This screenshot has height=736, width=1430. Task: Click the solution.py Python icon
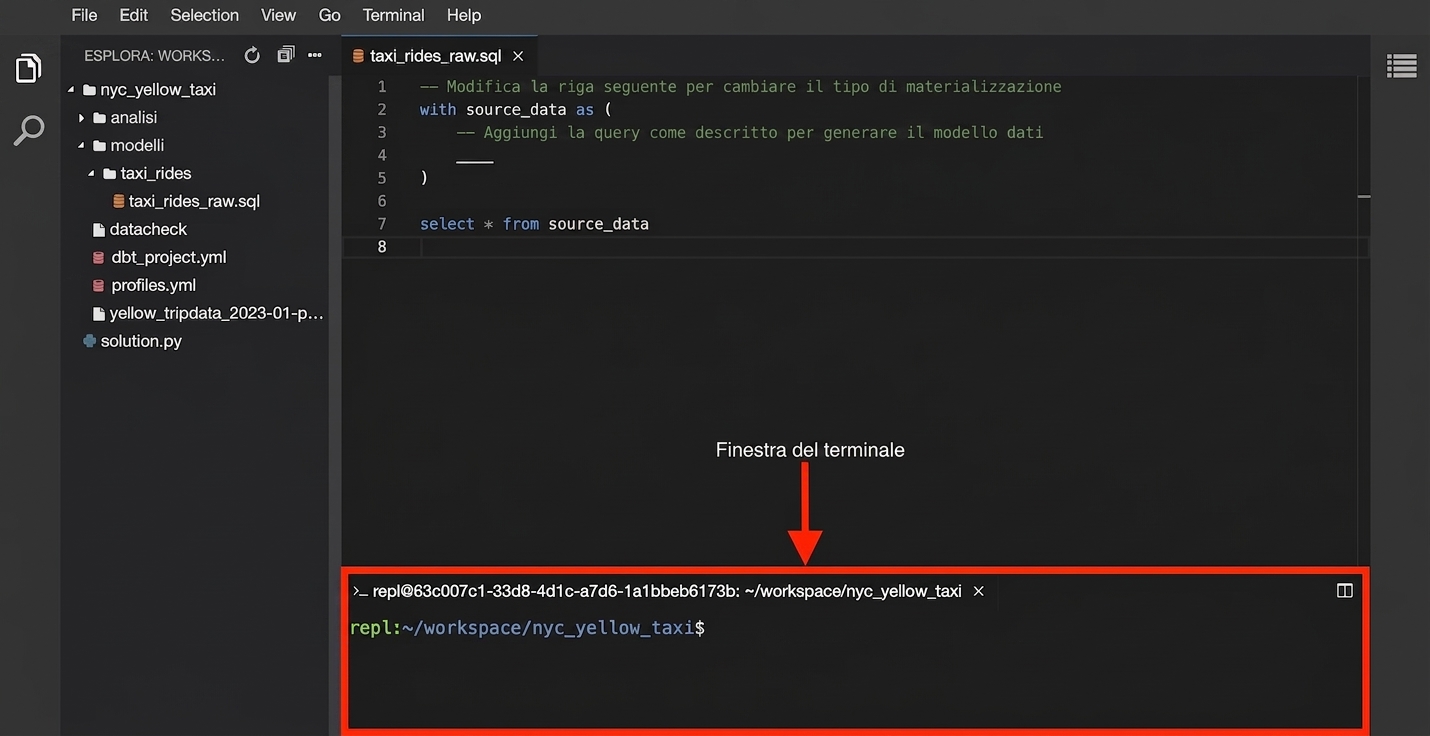(x=89, y=341)
